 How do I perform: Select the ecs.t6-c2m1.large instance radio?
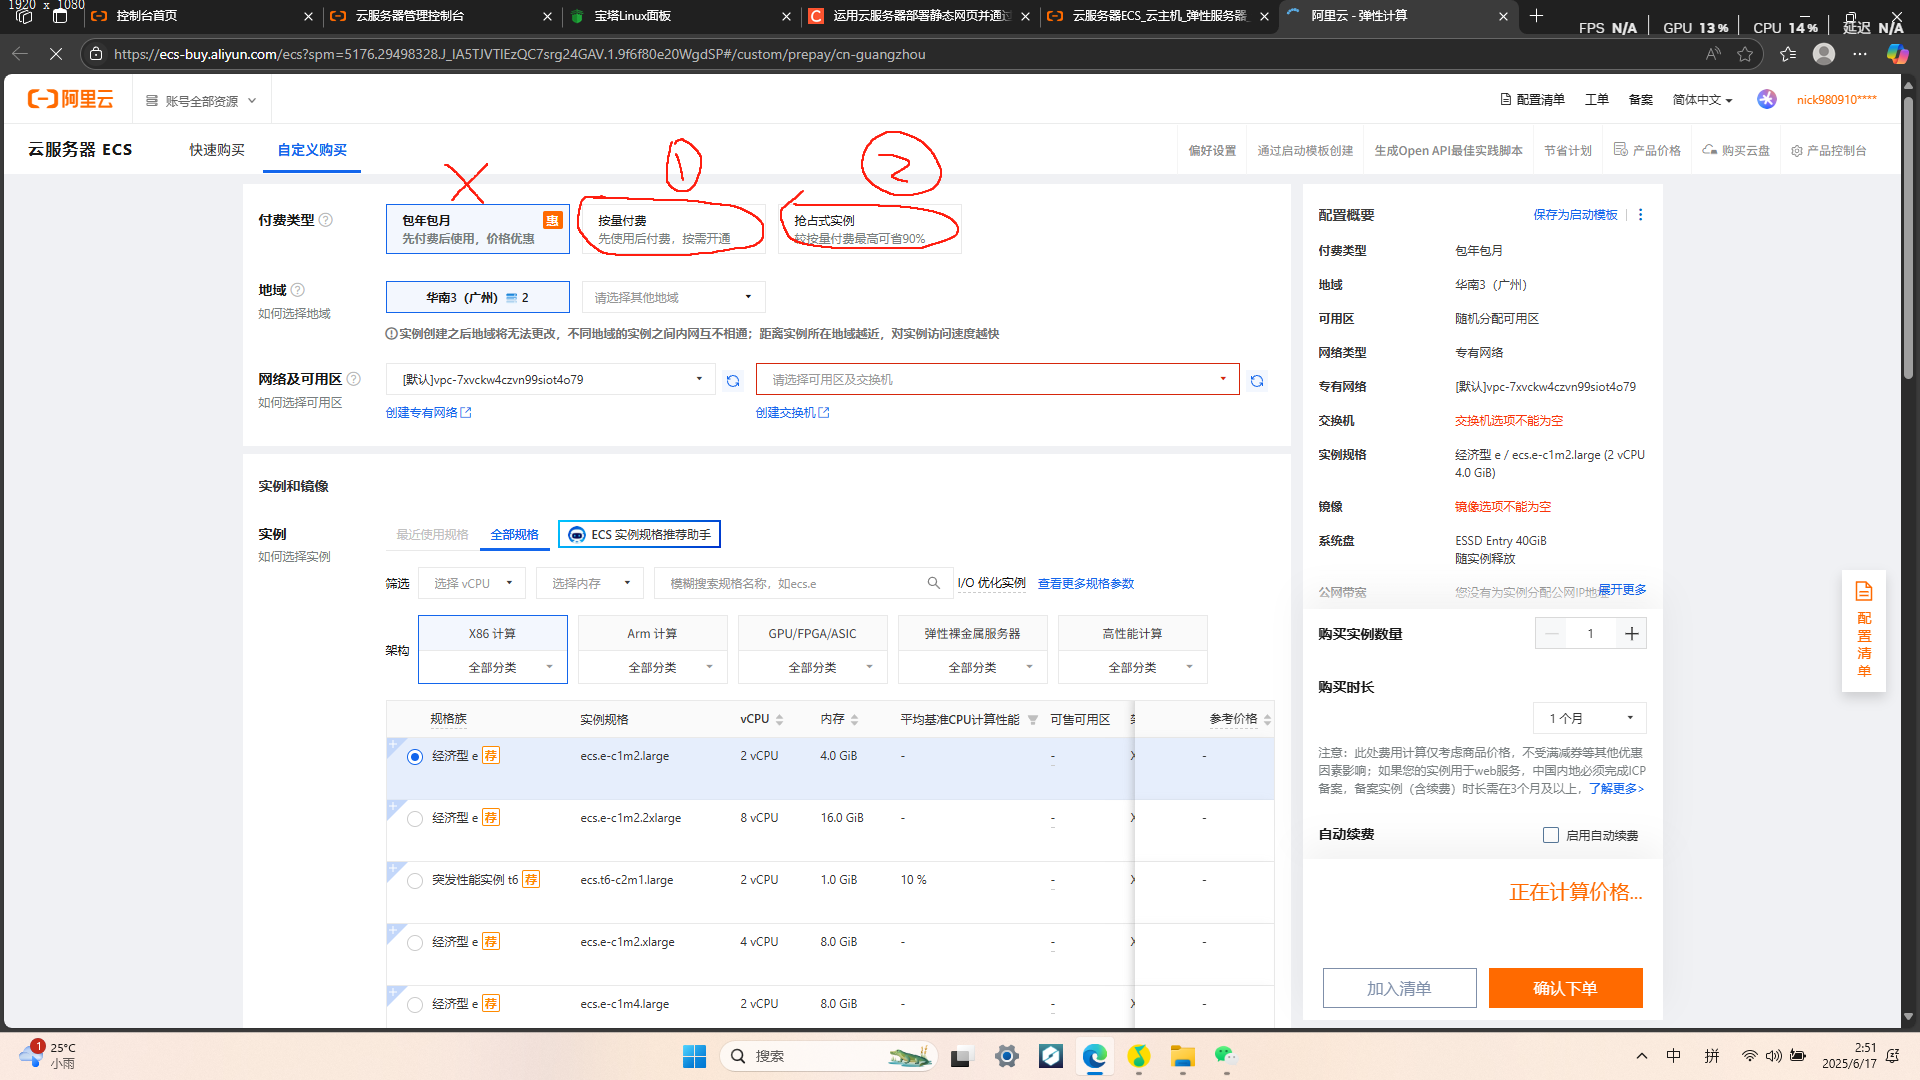point(415,881)
